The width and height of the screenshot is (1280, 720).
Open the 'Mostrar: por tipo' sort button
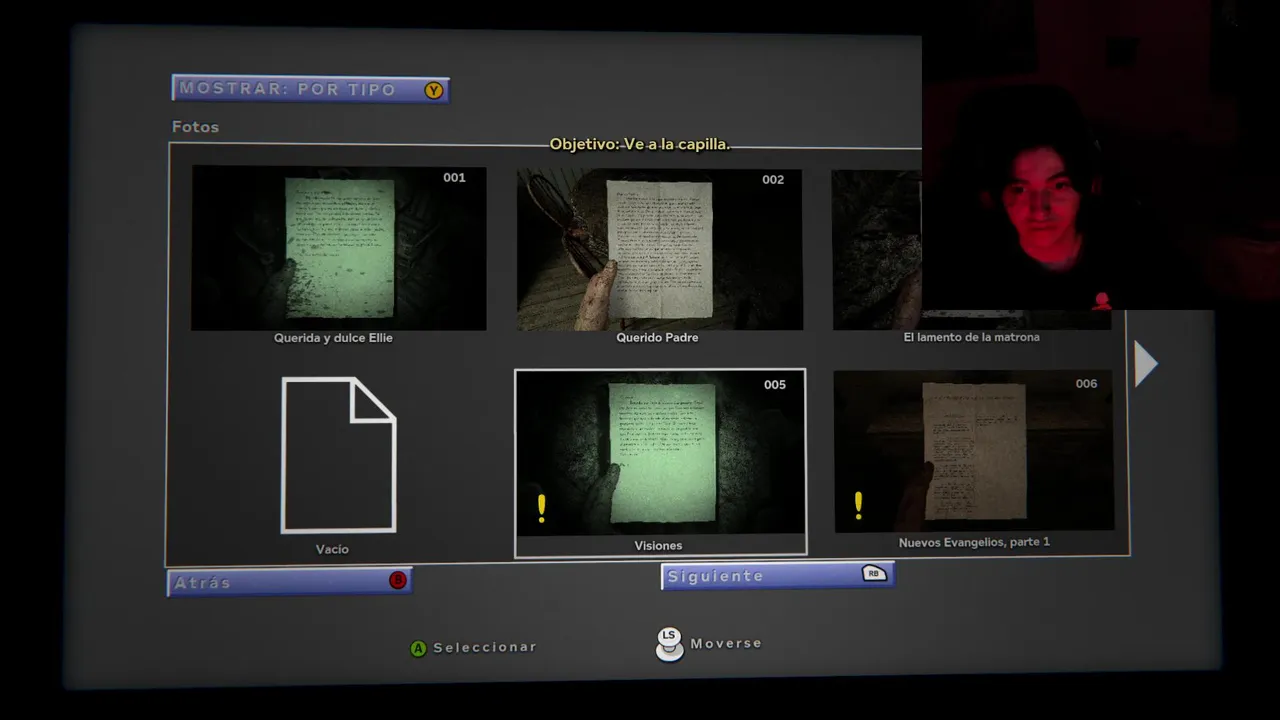[x=310, y=89]
